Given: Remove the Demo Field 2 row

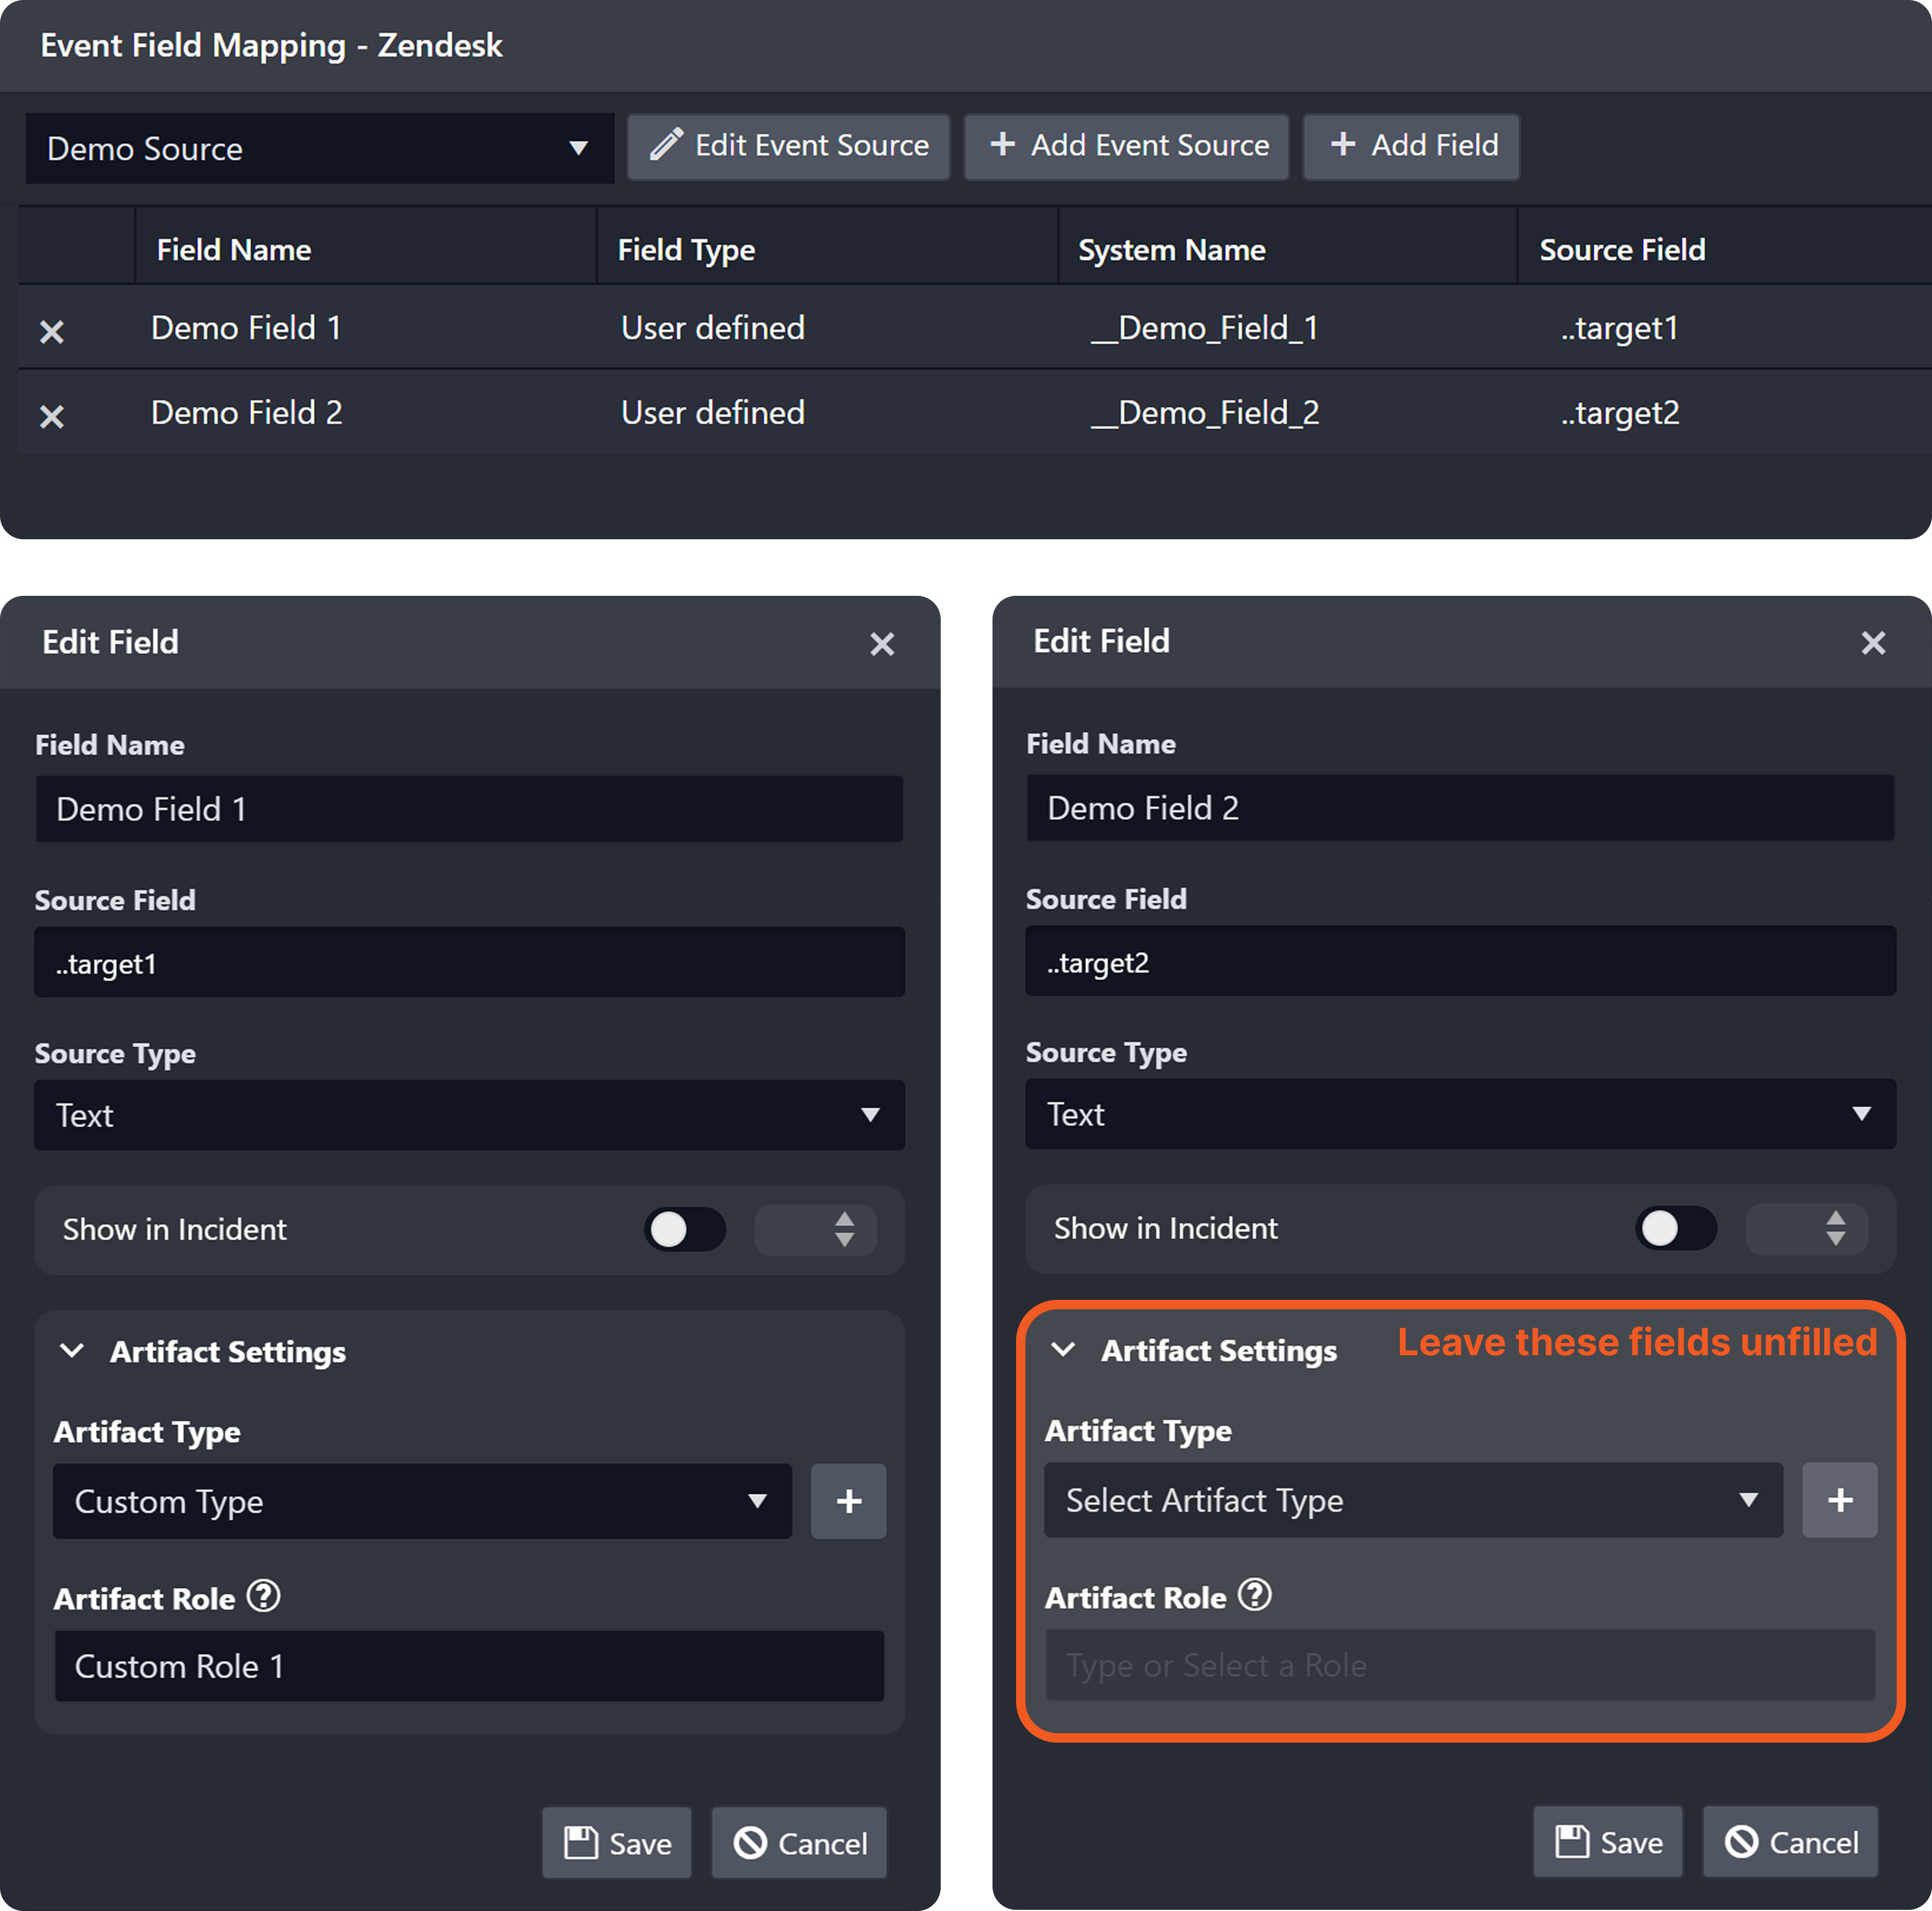Looking at the screenshot, I should pyautogui.click(x=52, y=416).
